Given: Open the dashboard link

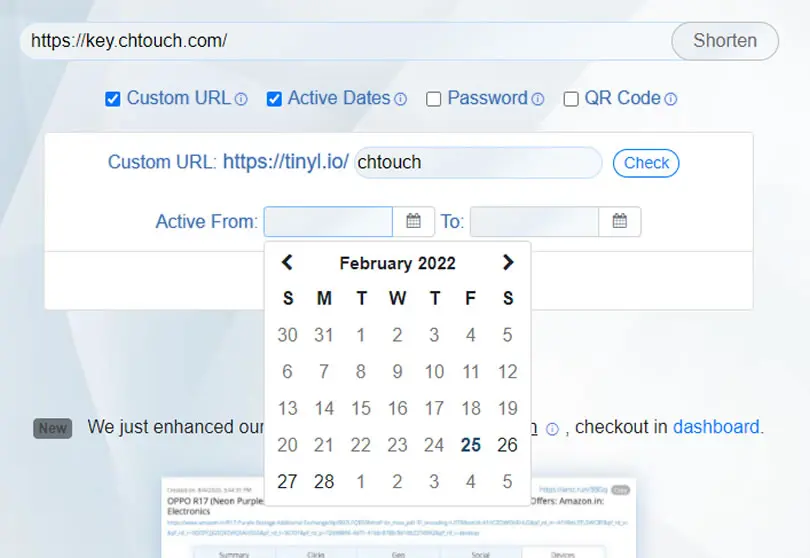Looking at the screenshot, I should tap(716, 427).
